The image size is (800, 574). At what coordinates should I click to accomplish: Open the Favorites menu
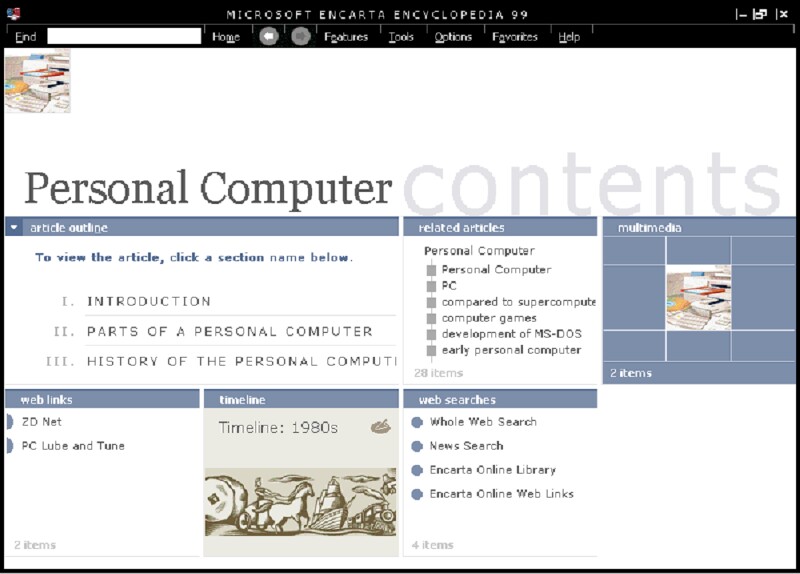point(515,37)
